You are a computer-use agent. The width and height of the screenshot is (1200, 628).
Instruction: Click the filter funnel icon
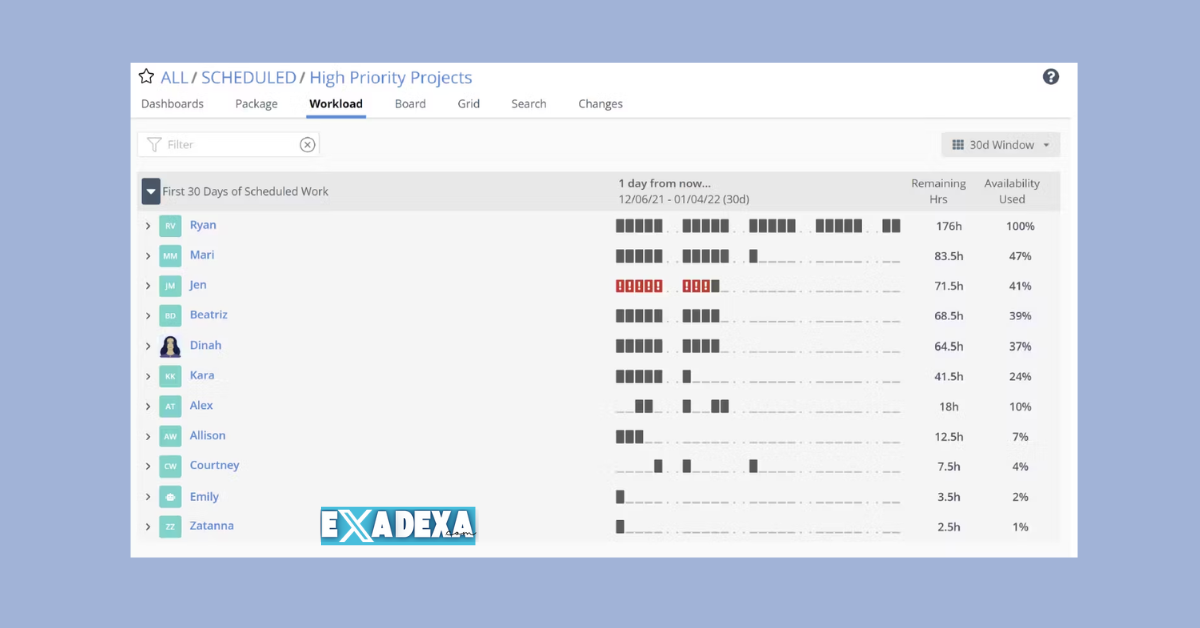[157, 144]
